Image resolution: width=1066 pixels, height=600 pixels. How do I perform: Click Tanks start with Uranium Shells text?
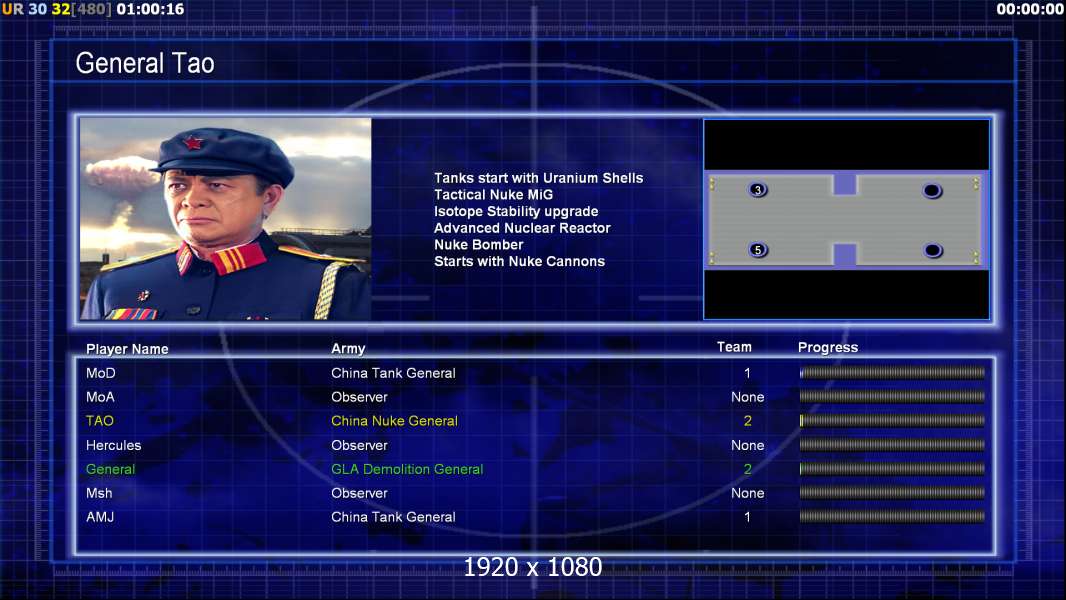pyautogui.click(x=538, y=178)
